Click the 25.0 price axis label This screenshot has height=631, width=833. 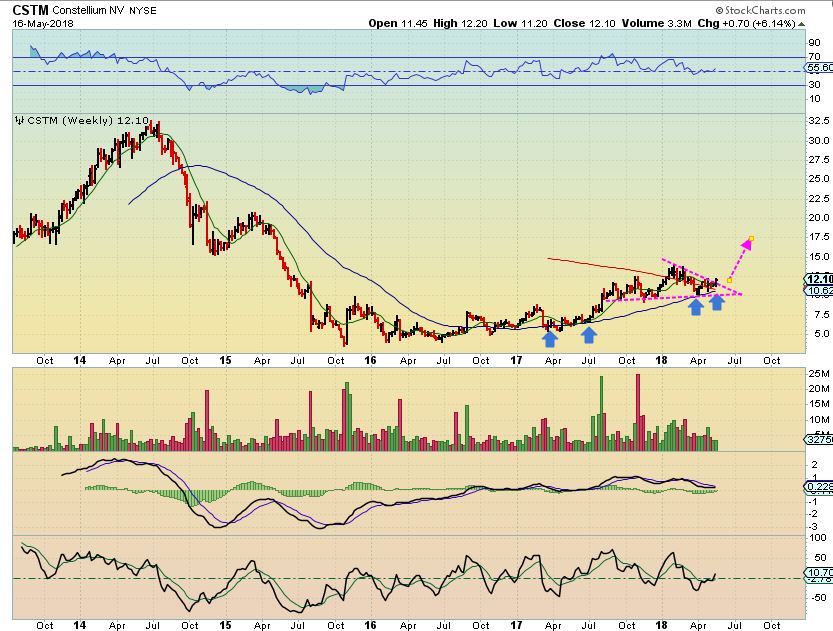[819, 179]
